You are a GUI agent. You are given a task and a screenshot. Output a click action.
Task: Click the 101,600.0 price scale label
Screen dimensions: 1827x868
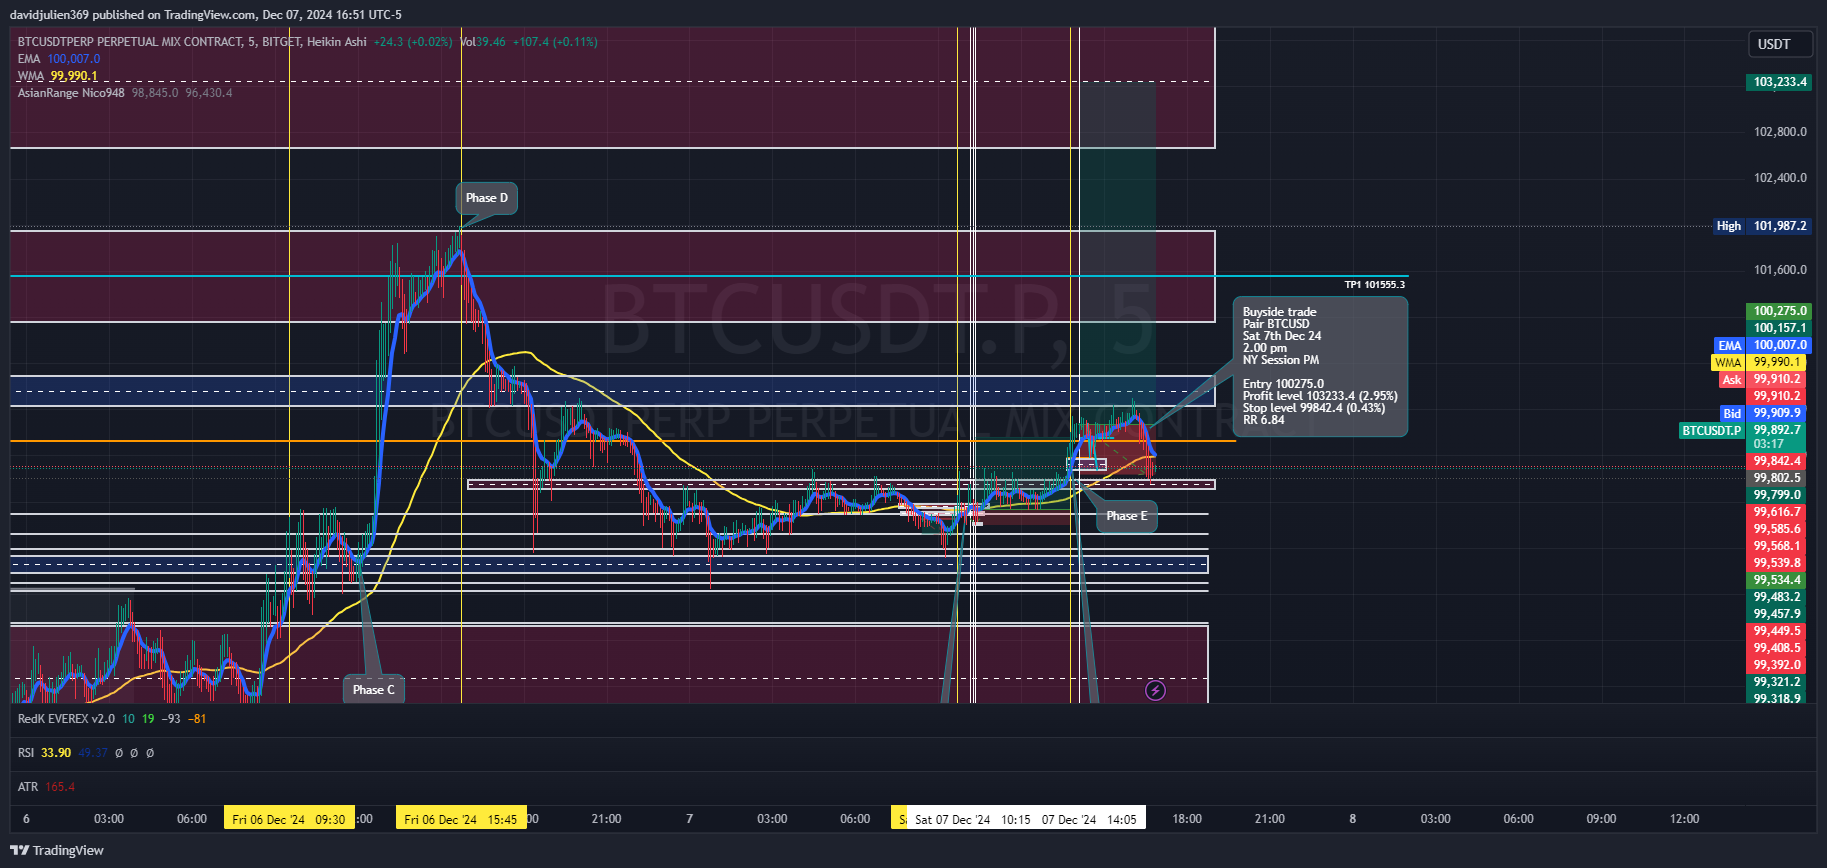(1780, 270)
